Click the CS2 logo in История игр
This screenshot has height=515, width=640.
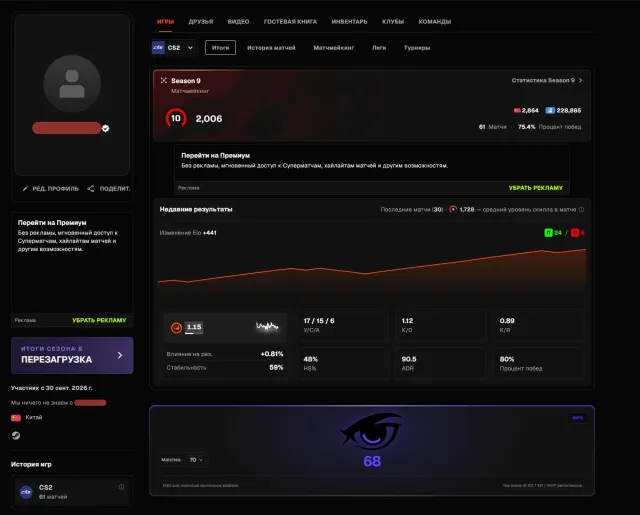coord(27,492)
